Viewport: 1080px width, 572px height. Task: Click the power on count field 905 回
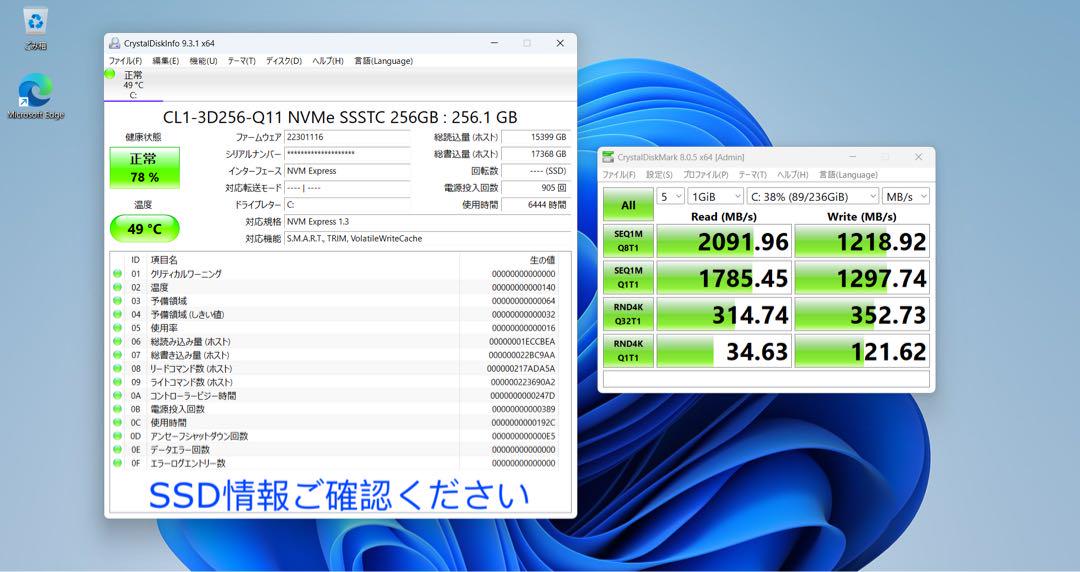point(536,187)
